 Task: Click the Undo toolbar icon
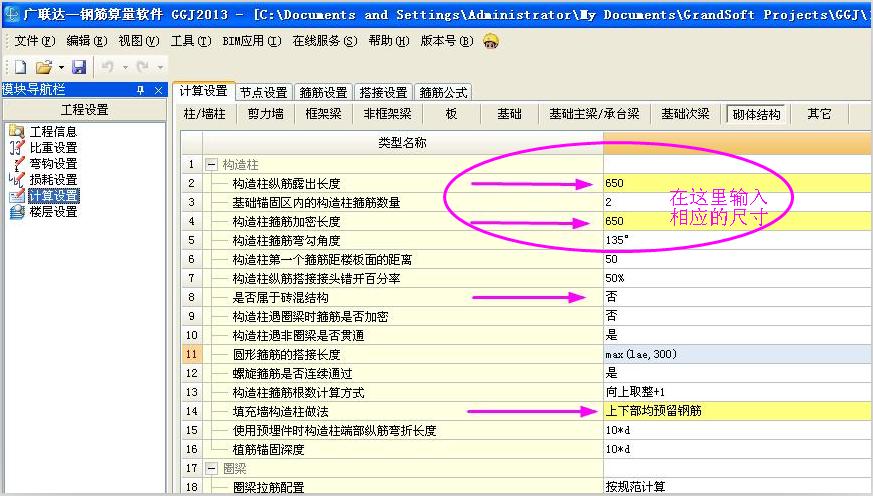pyautogui.click(x=107, y=67)
